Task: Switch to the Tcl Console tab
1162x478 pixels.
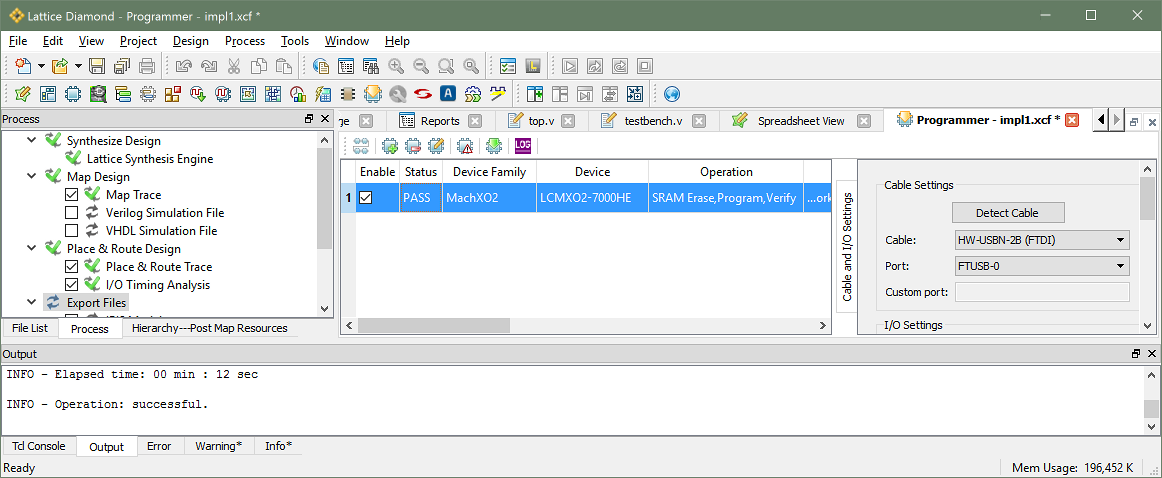Action: tap(39, 446)
